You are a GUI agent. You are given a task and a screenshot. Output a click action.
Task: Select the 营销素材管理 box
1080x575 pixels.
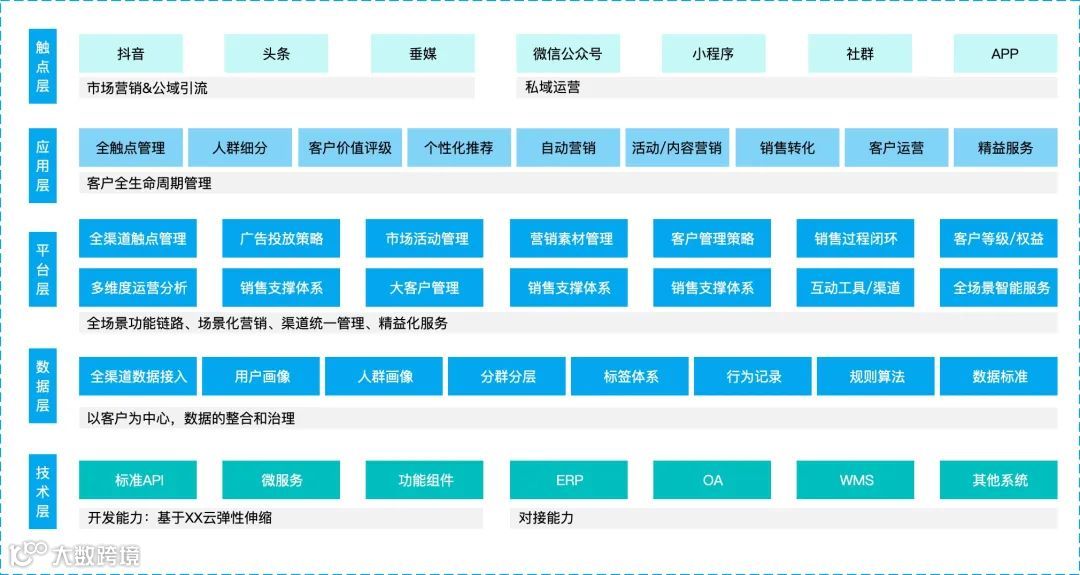[x=569, y=238]
